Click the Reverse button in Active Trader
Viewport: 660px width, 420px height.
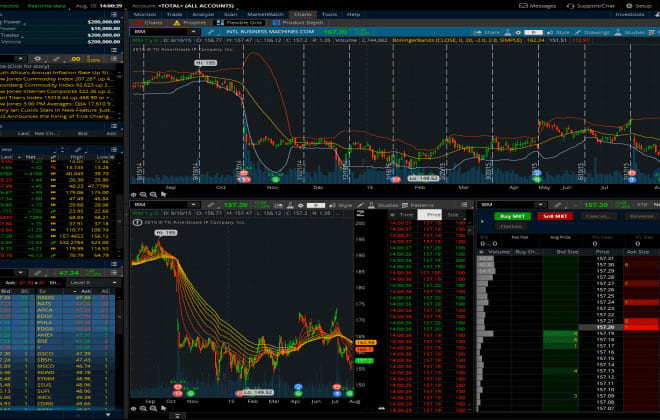coord(641,216)
